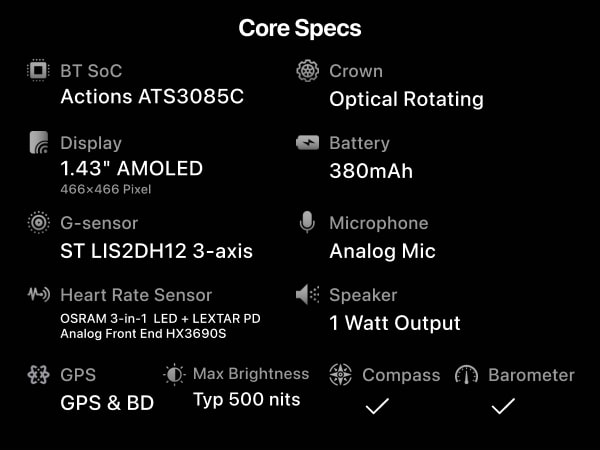Select the G-sensor target icon
The width and height of the screenshot is (600, 450).
tap(39, 222)
